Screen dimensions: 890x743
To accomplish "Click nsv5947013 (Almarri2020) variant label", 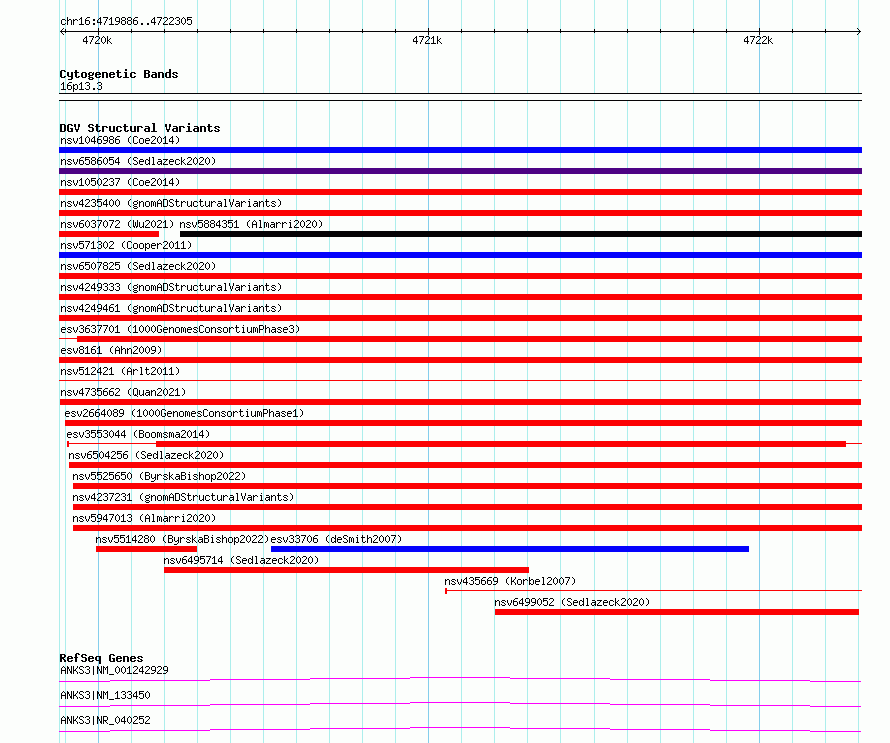I will [144, 518].
